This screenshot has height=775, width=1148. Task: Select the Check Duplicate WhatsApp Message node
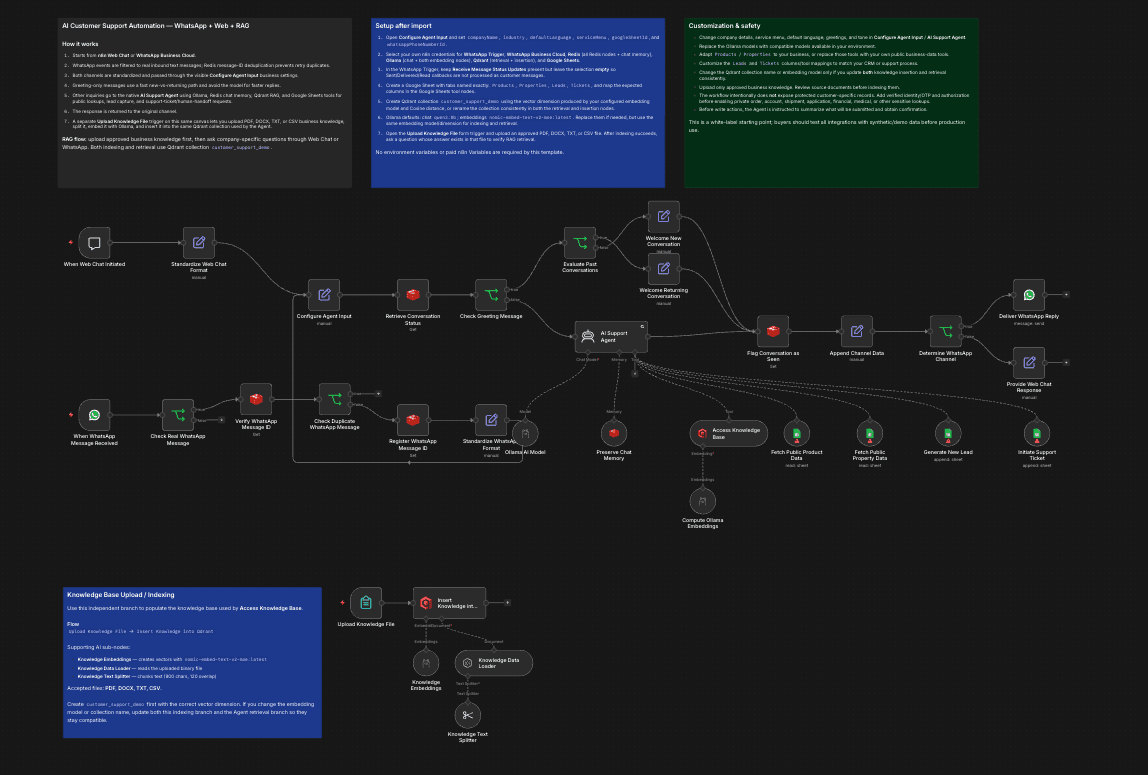pos(335,400)
